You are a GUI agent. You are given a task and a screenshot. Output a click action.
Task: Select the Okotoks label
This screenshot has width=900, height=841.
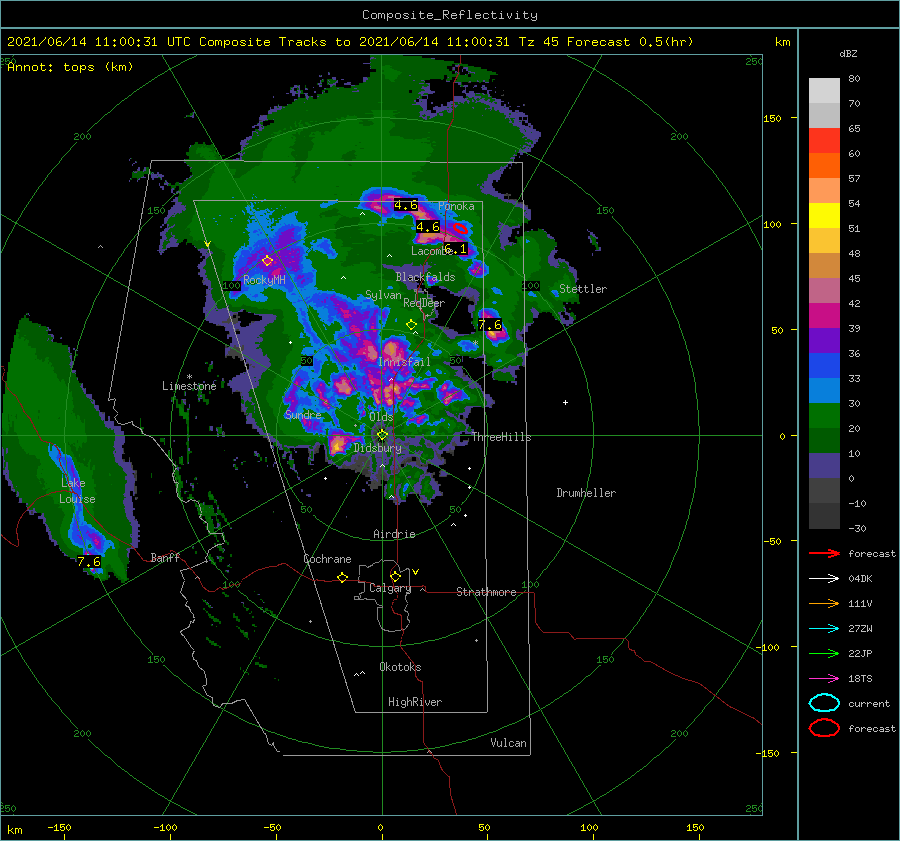point(400,667)
